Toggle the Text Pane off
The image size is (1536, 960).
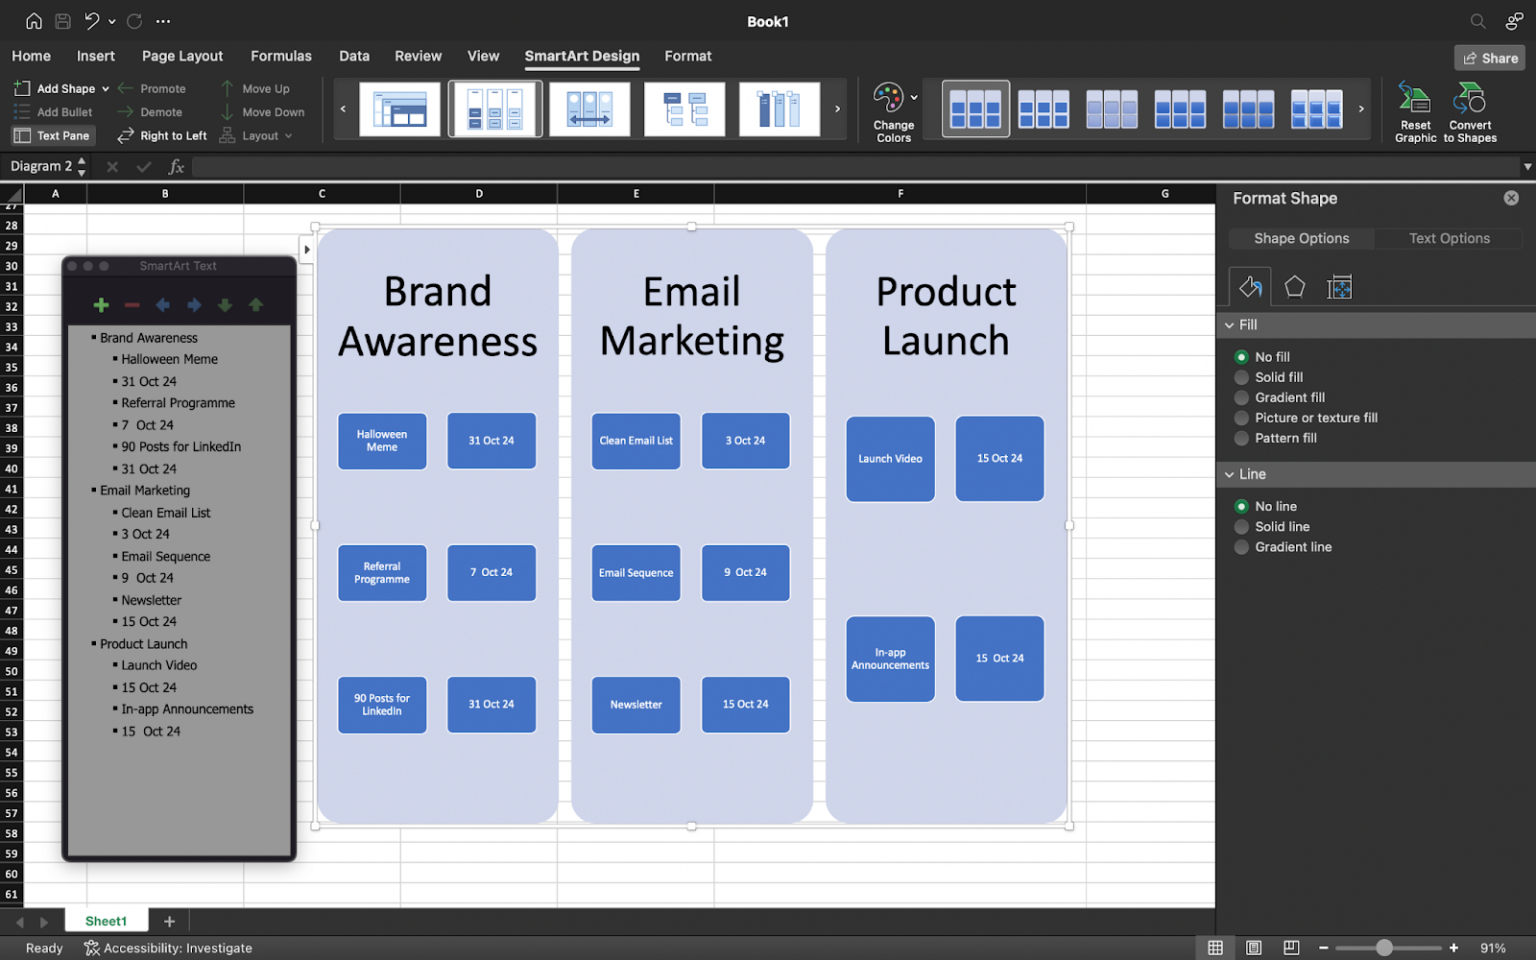click(x=52, y=135)
